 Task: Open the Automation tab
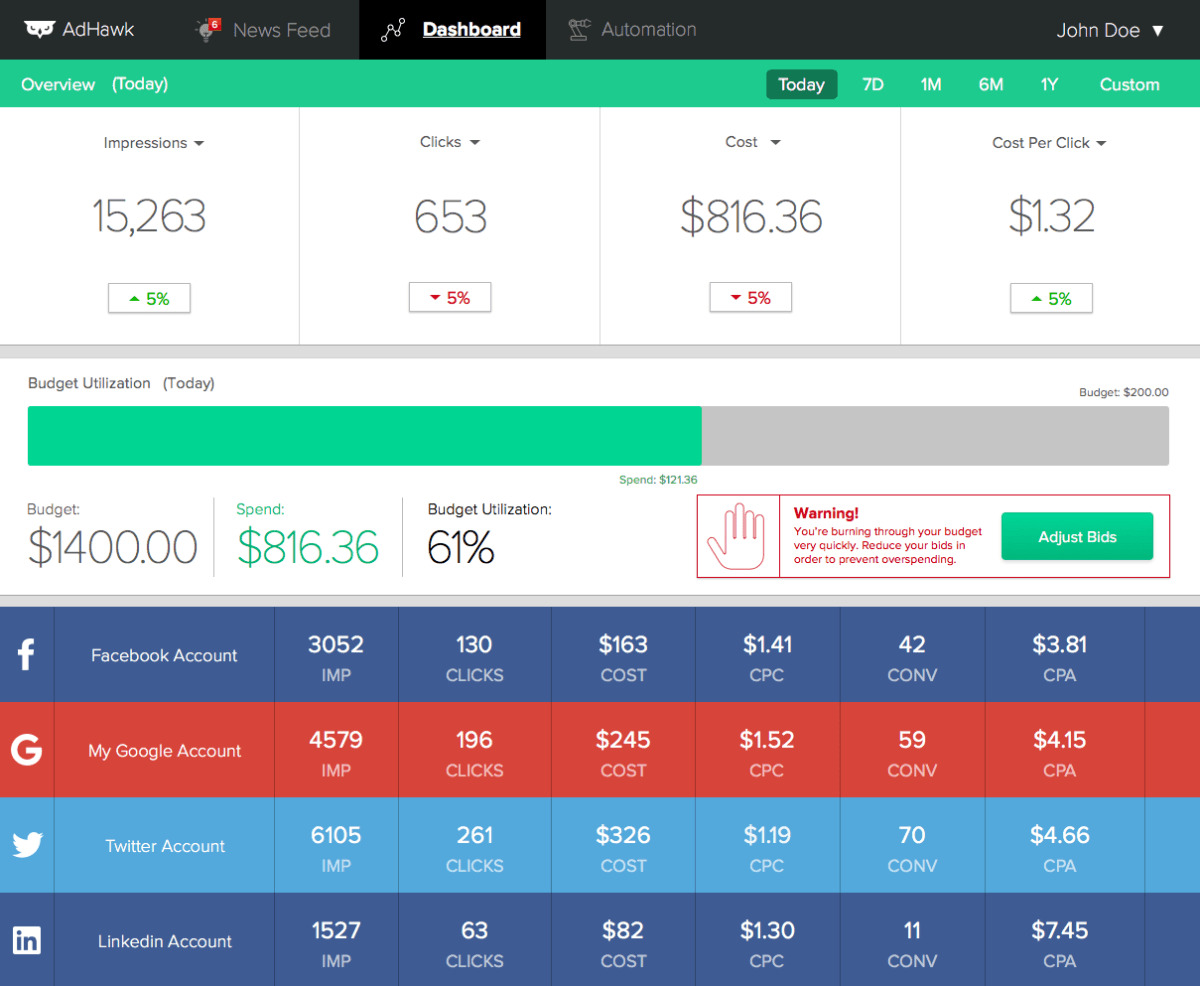click(x=648, y=30)
